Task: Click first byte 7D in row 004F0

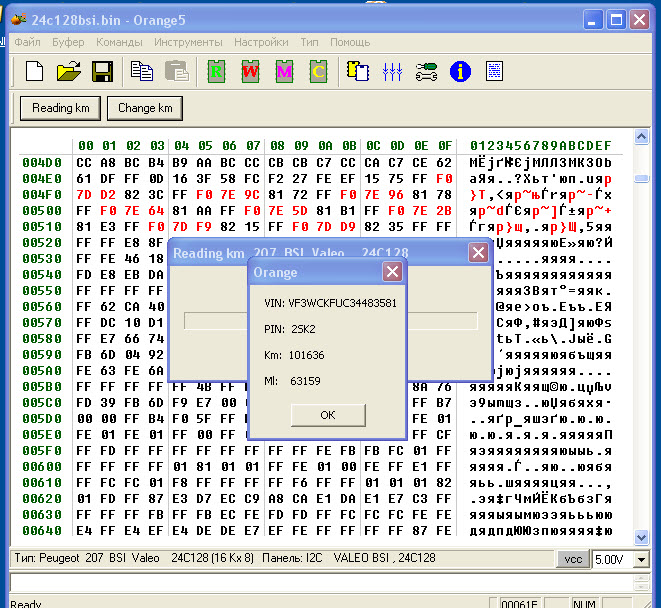Action: coord(84,195)
